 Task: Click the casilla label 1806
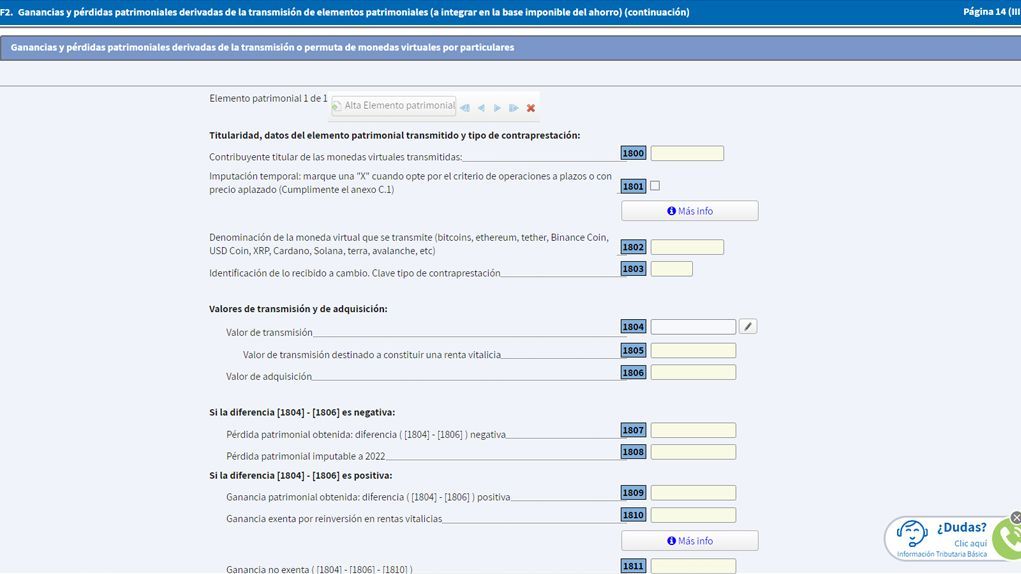(x=633, y=372)
